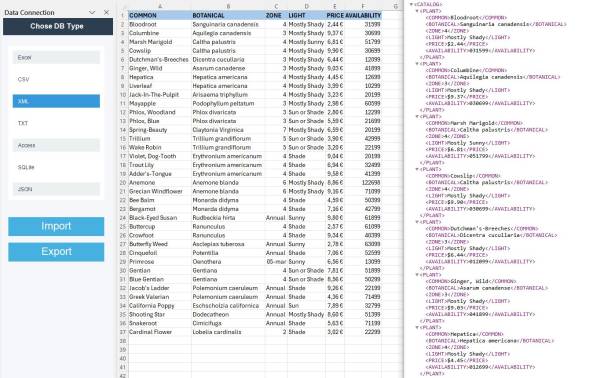Choose CSV in the DB type list
The height and width of the screenshot is (378, 600).
[x=56, y=79]
